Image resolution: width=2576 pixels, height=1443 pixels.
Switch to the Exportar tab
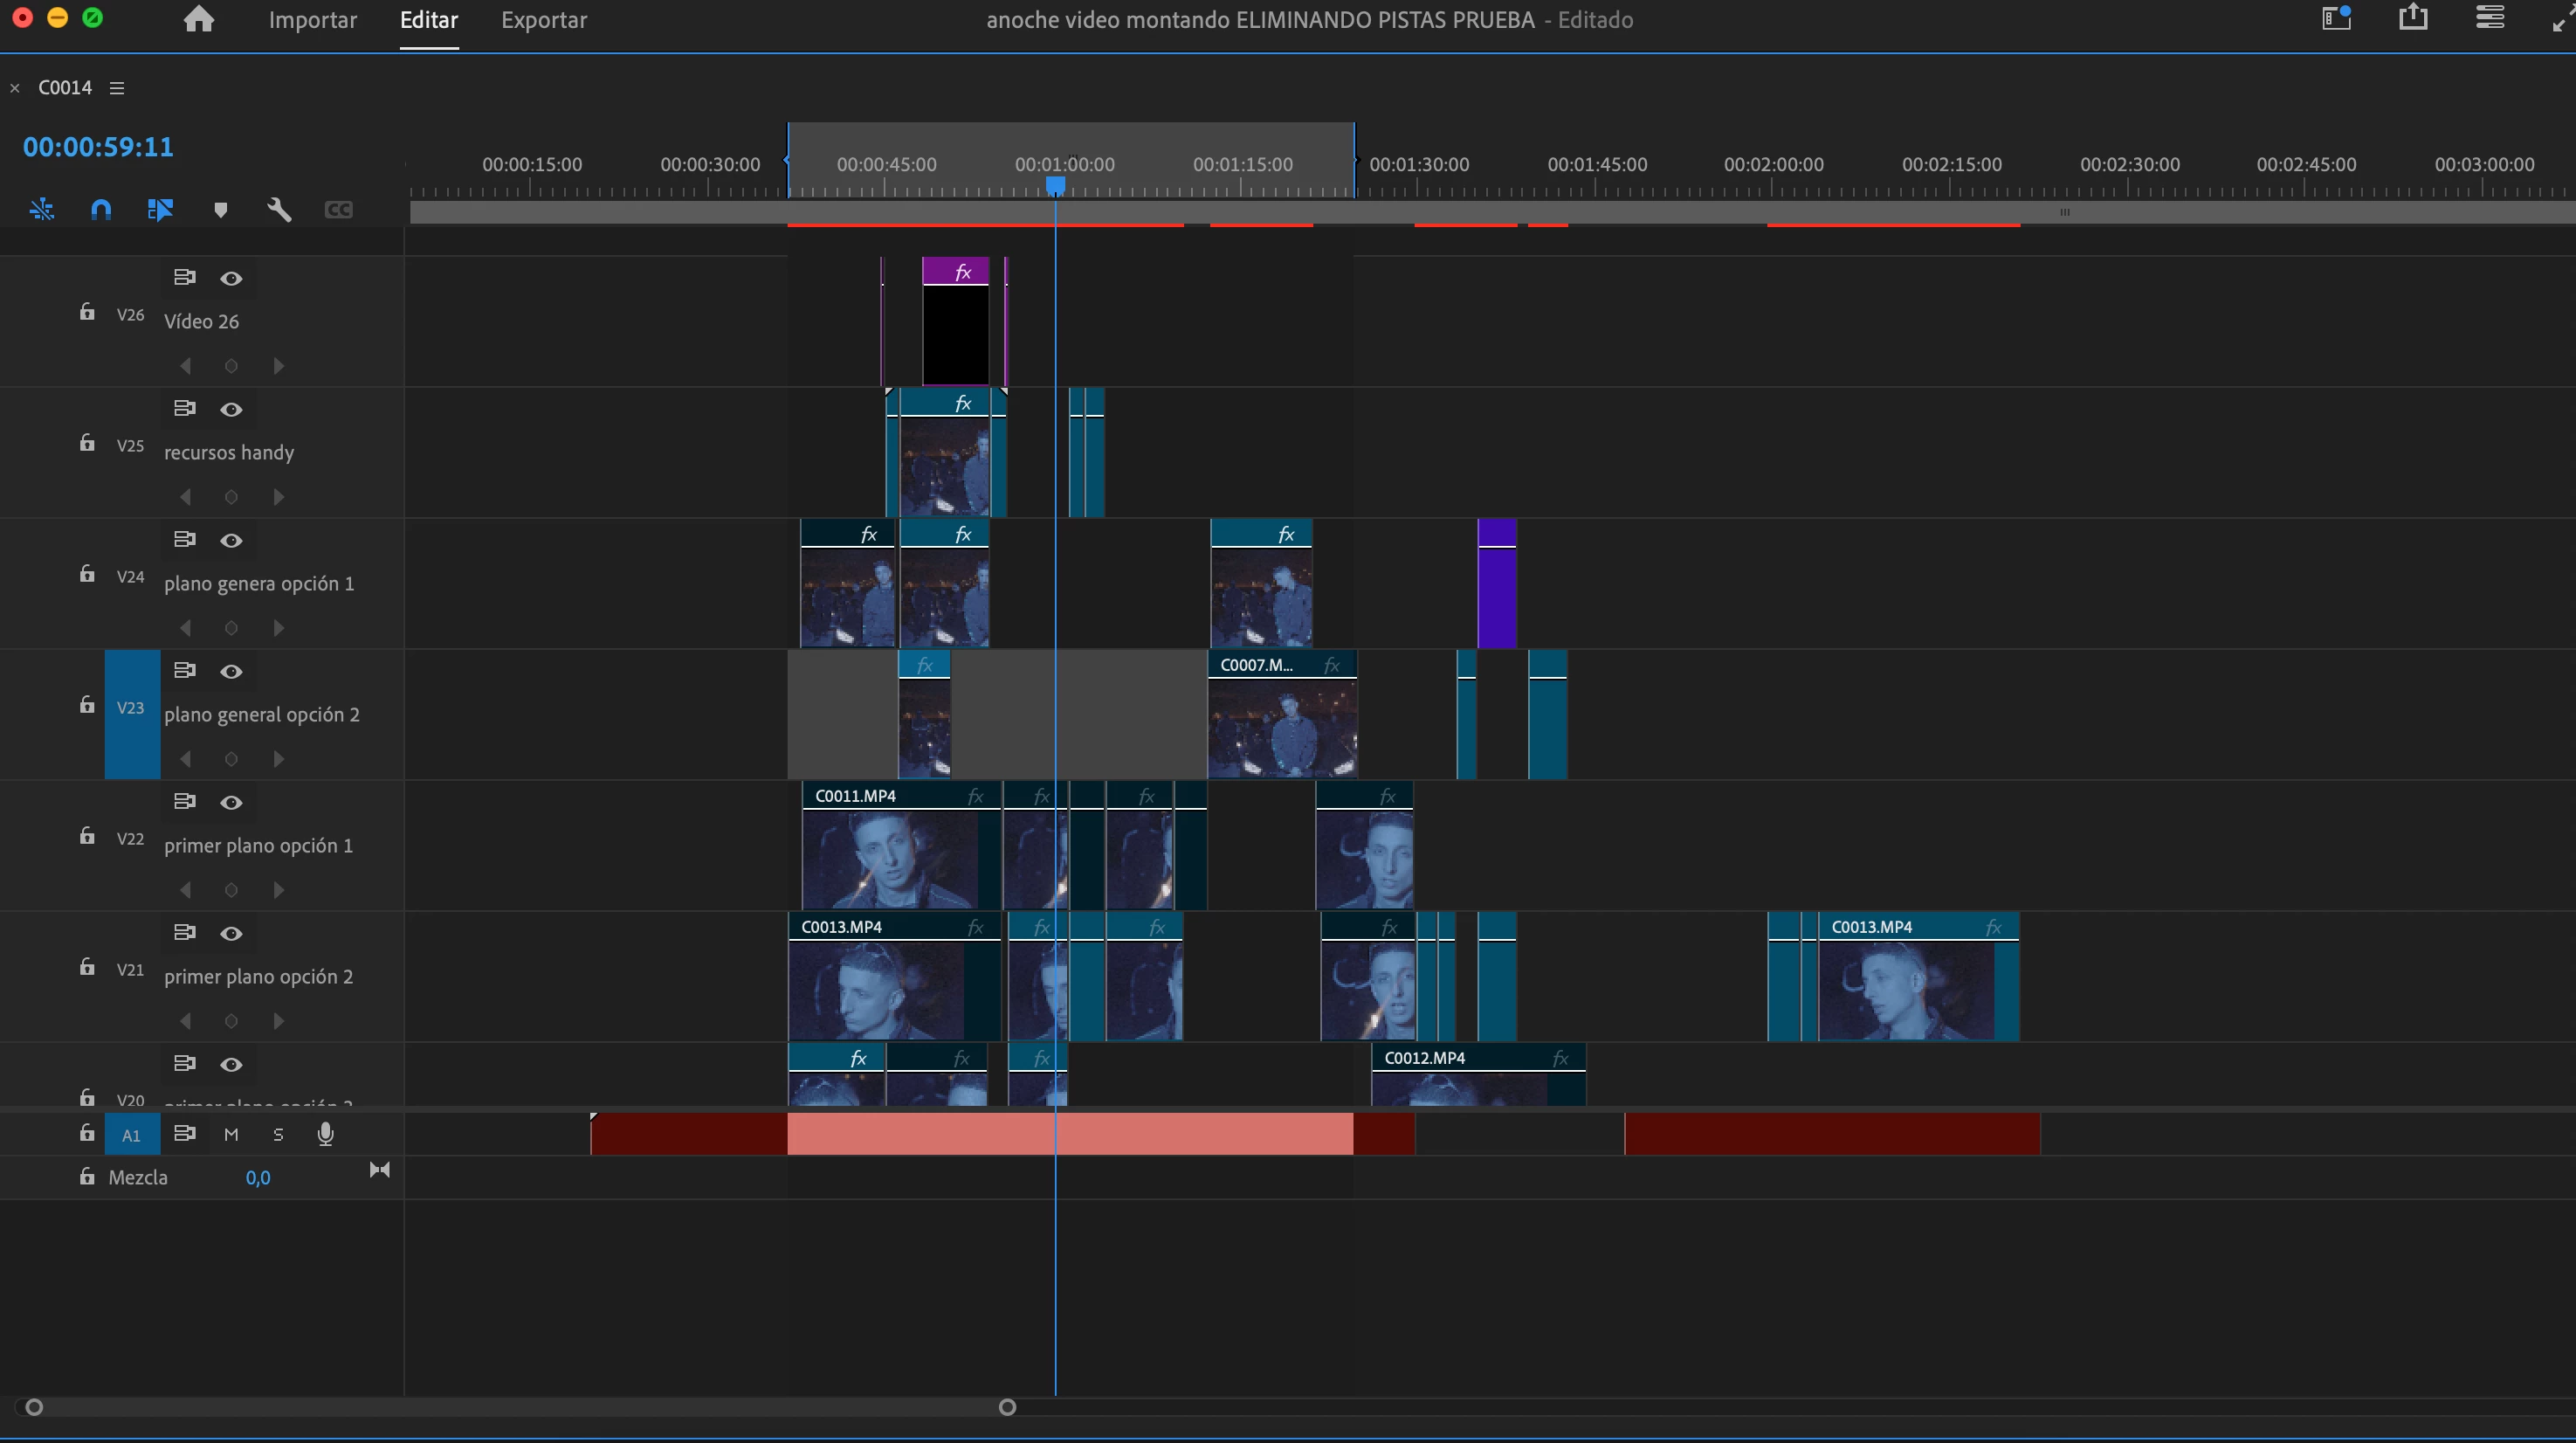tap(543, 20)
